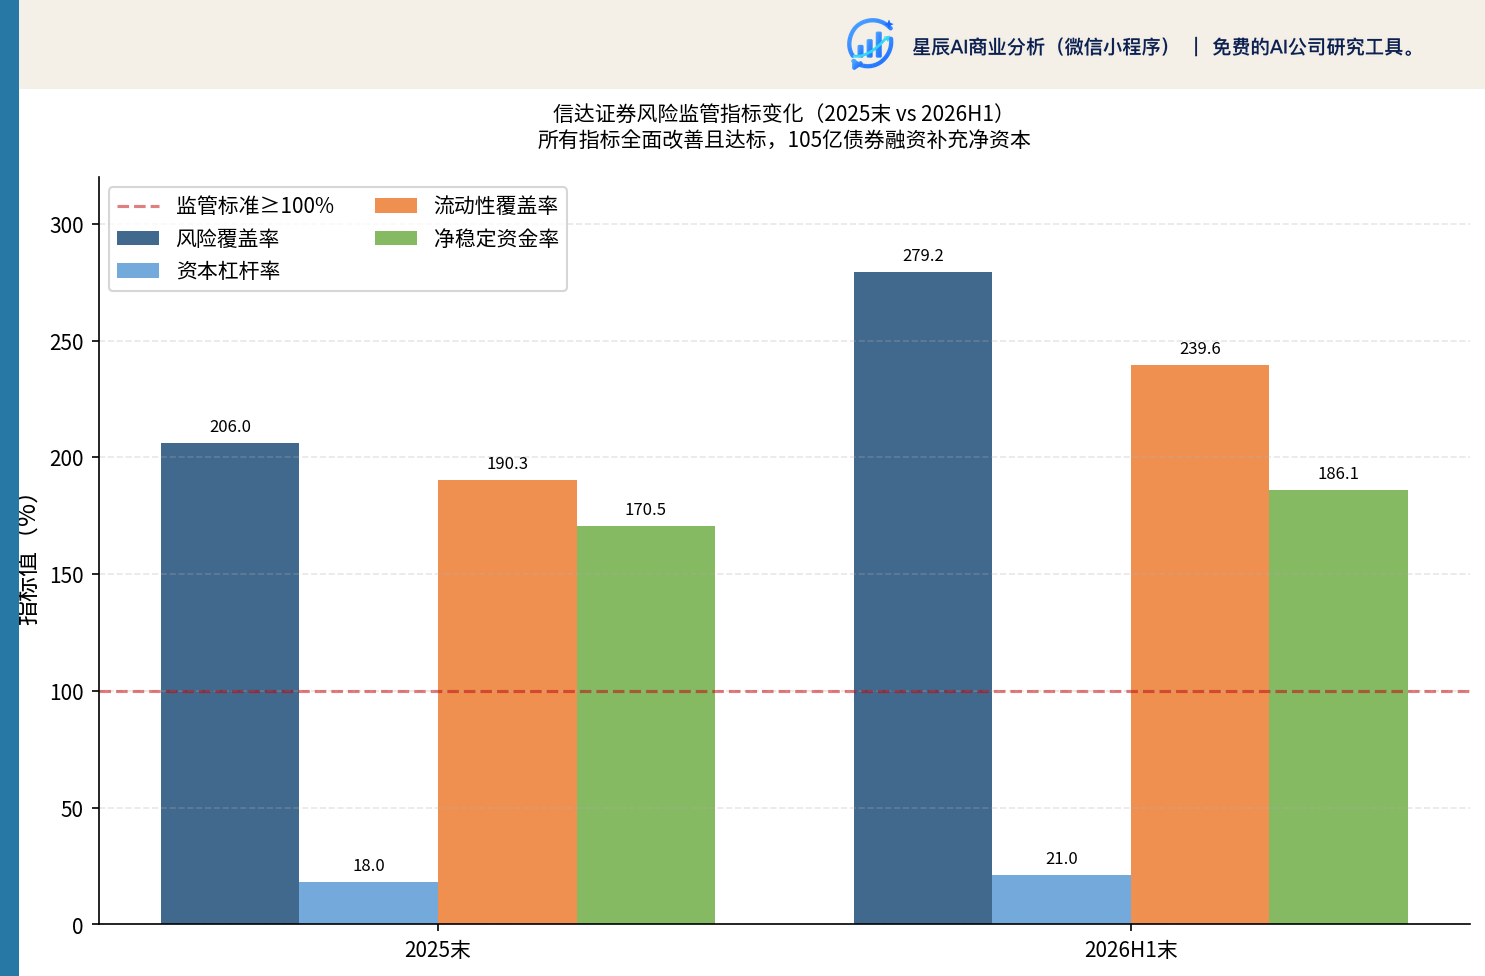The height and width of the screenshot is (976, 1485).
Task: Click the 资本杠杆率 legend label
Action: (x=228, y=270)
